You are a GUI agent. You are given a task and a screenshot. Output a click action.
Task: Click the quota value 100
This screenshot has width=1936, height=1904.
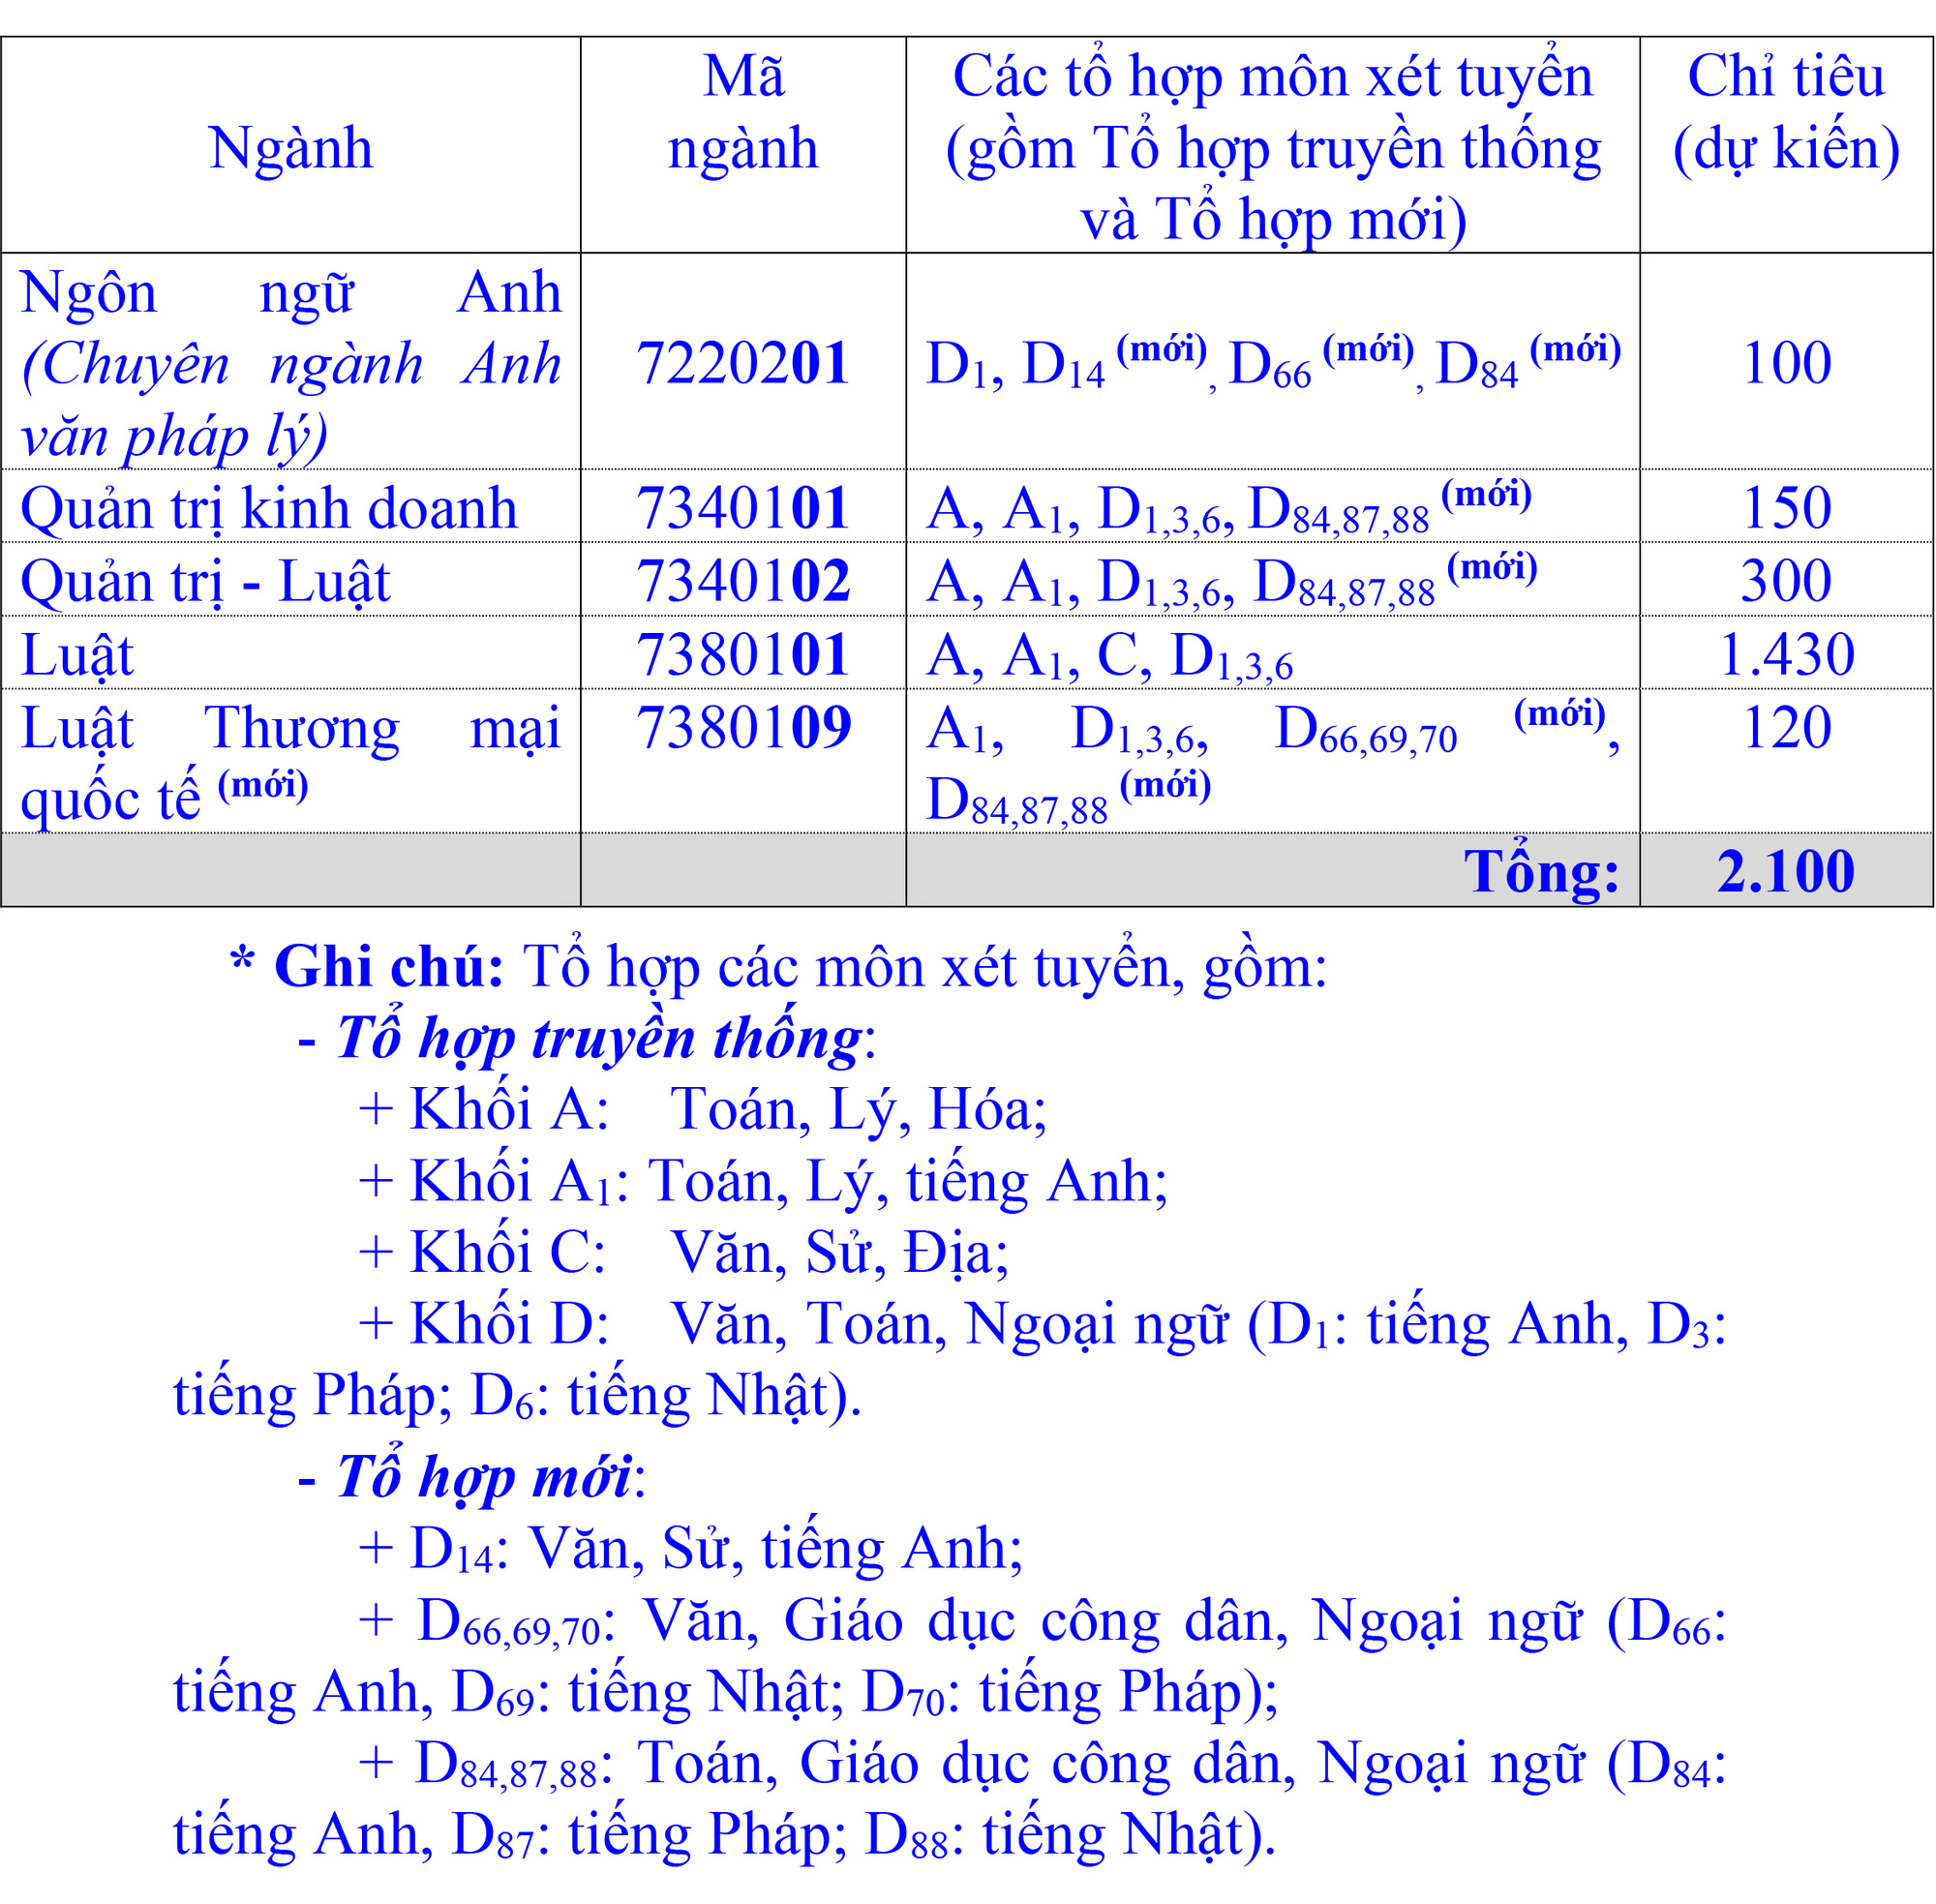[1786, 363]
